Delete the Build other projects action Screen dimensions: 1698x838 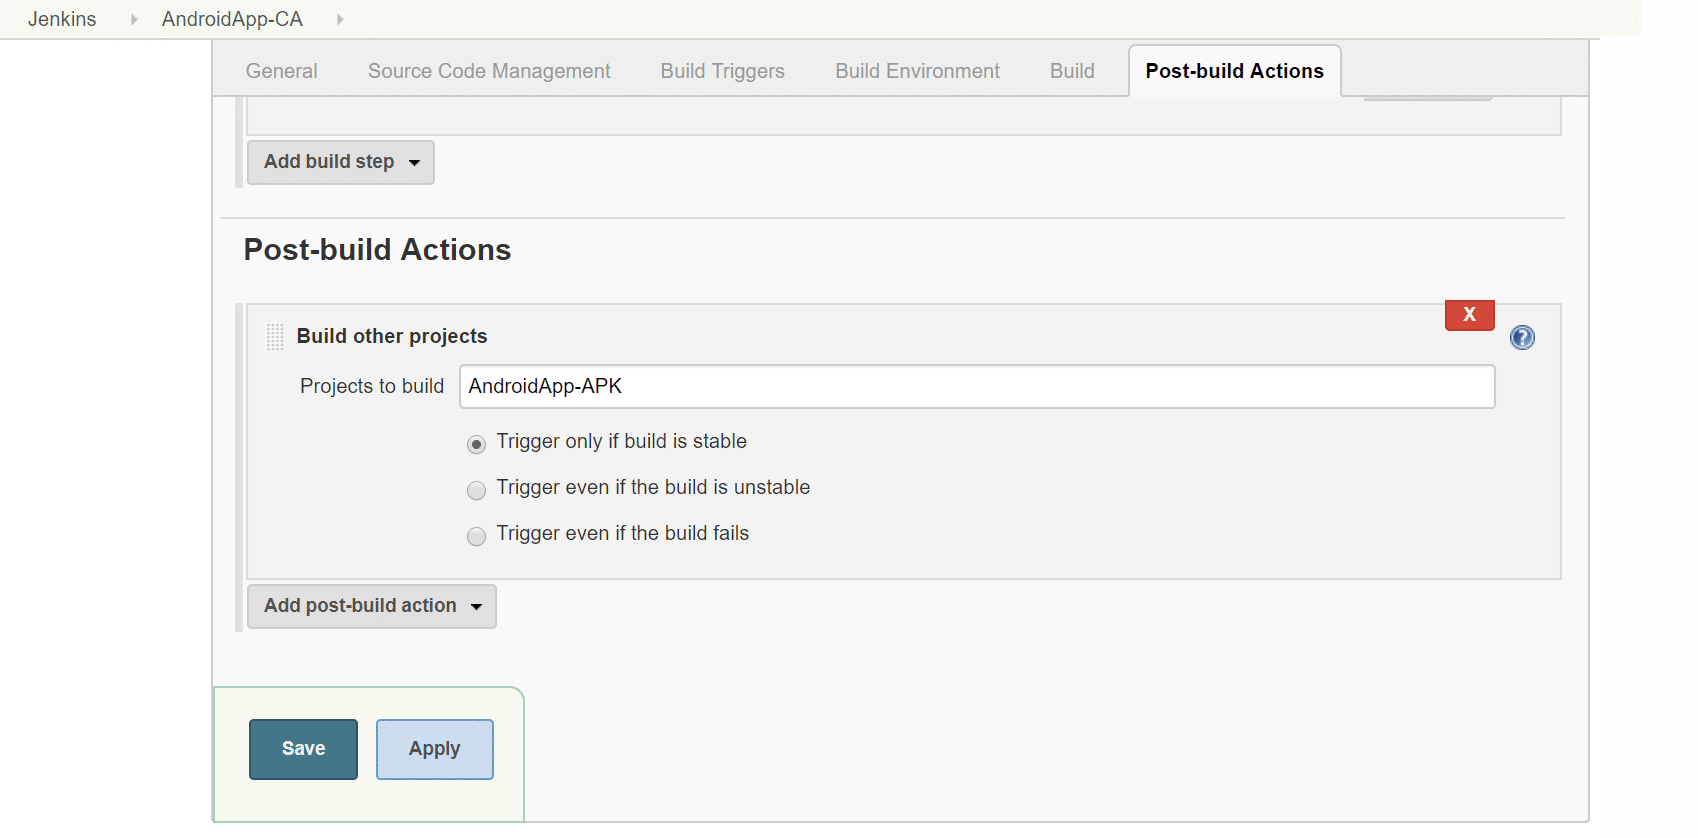click(1469, 315)
